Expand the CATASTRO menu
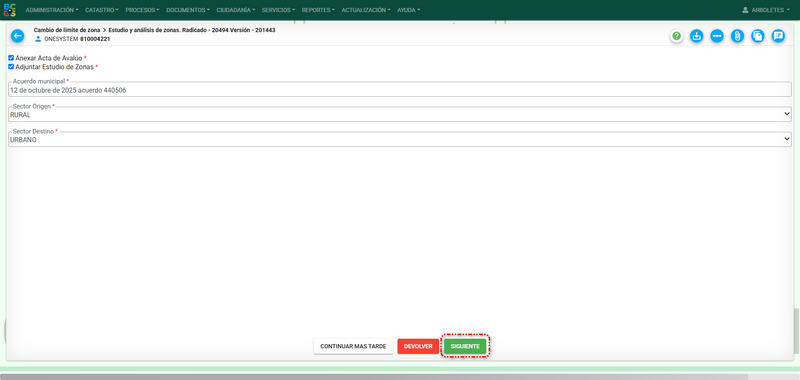 click(102, 10)
